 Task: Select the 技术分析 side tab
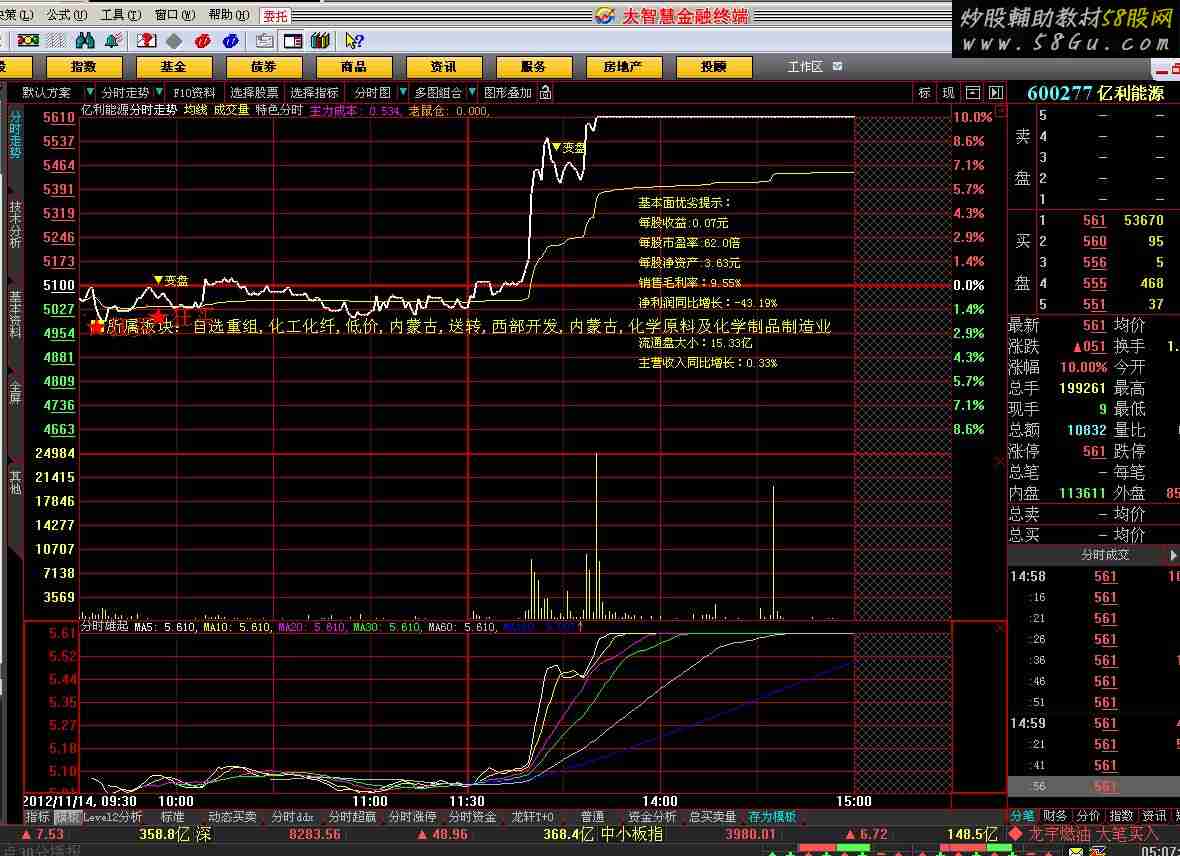point(15,224)
